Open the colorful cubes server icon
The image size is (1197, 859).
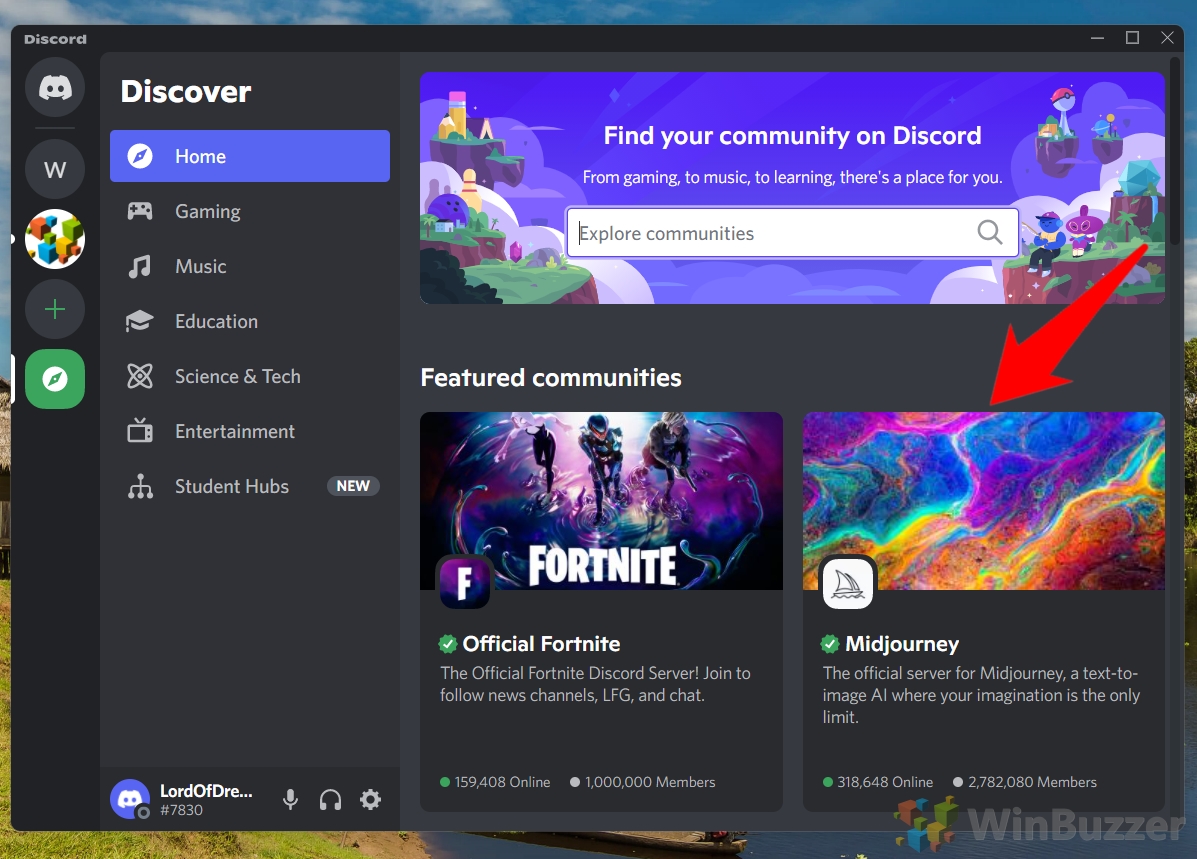pyautogui.click(x=55, y=239)
